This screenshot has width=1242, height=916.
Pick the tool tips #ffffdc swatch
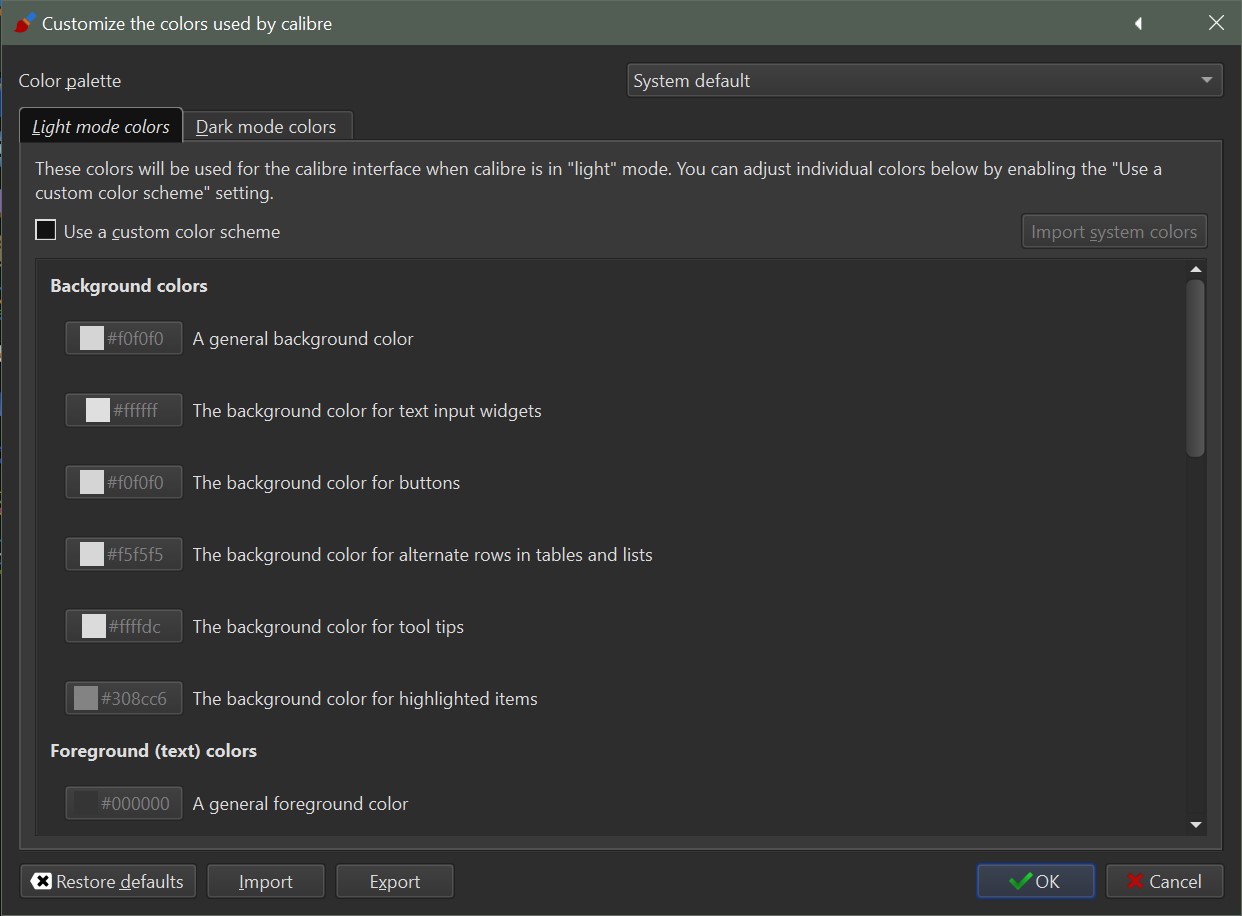pyautogui.click(x=124, y=626)
